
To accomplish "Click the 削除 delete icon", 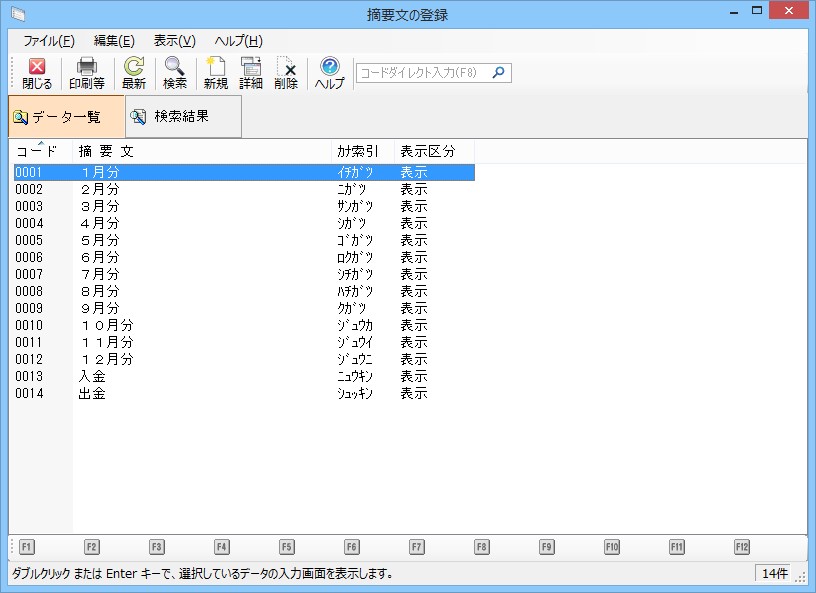I will 286,73.
